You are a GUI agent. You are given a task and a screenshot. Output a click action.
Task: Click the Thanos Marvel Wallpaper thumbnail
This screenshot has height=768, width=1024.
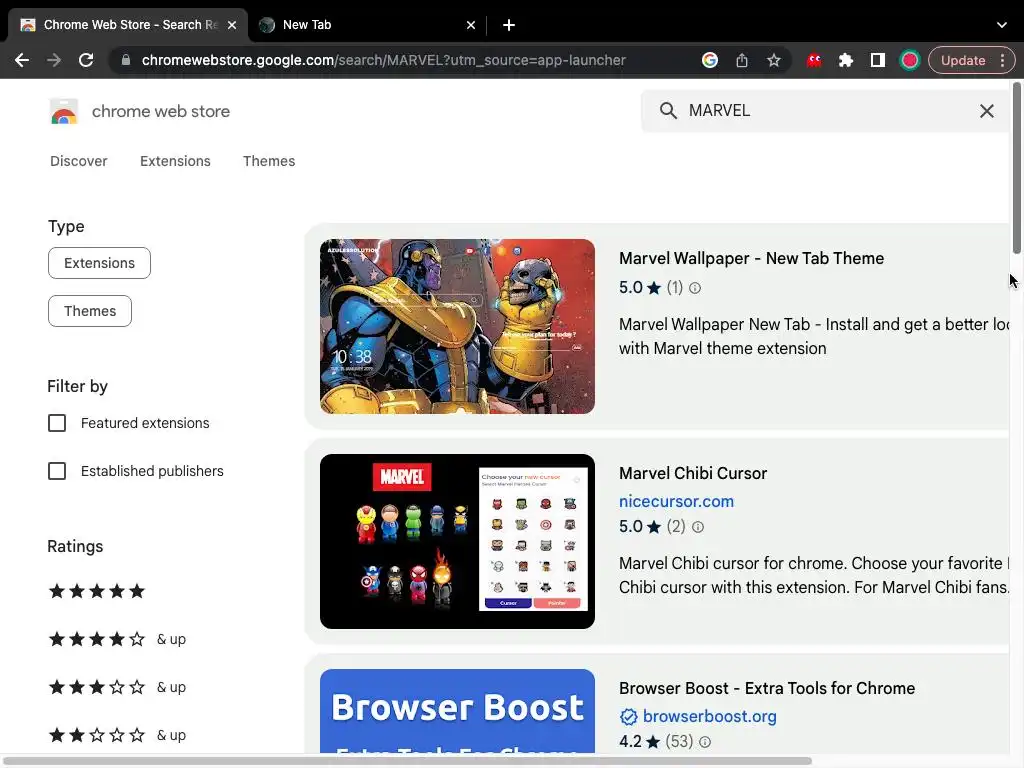pyautogui.click(x=457, y=327)
